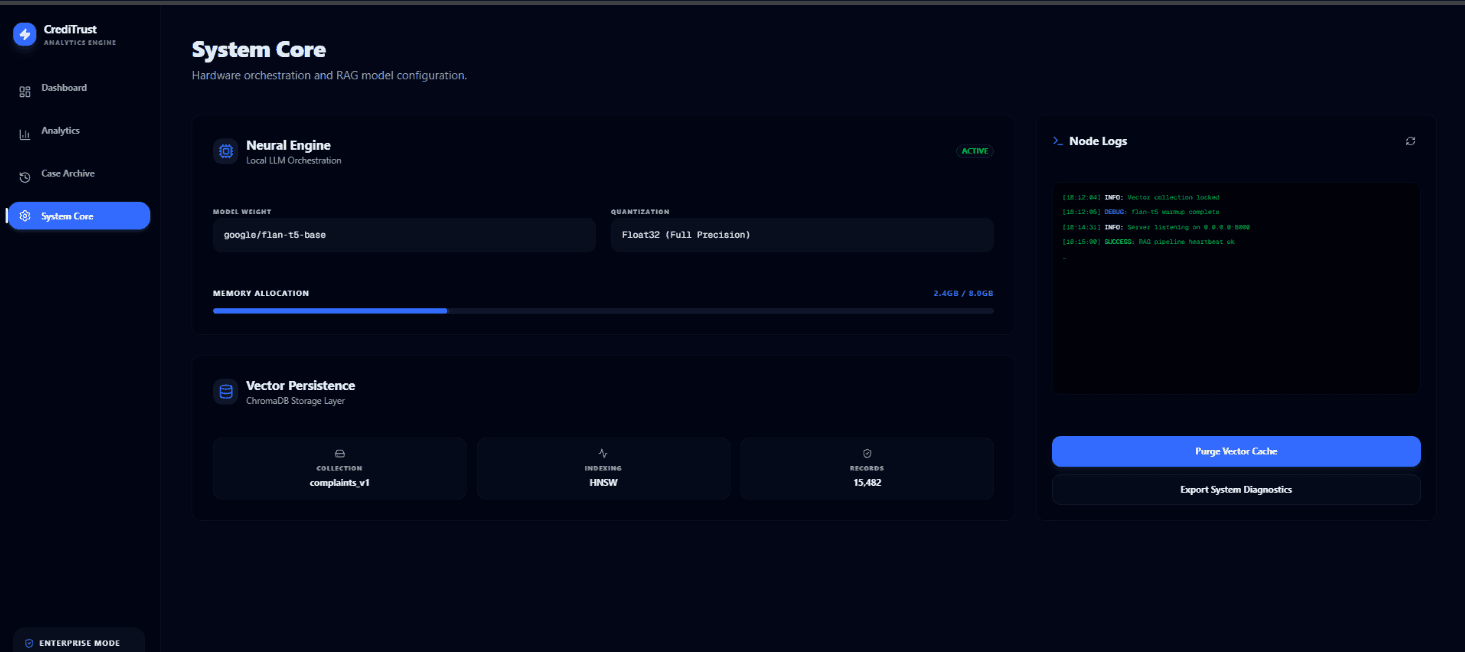This screenshot has height=652, width=1465.
Task: Click the green ACTIVE status badge
Action: (975, 151)
